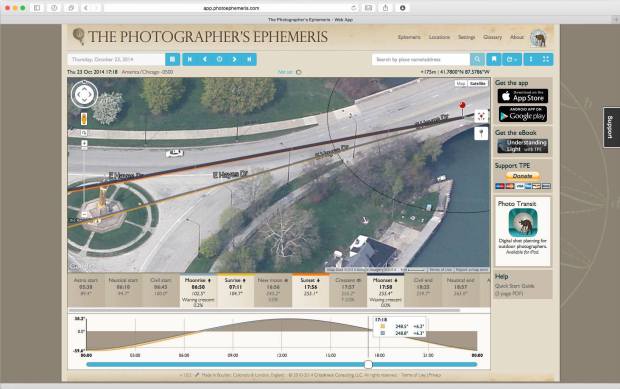
Task: Open Understanding Light eBook banner
Action: (523, 146)
